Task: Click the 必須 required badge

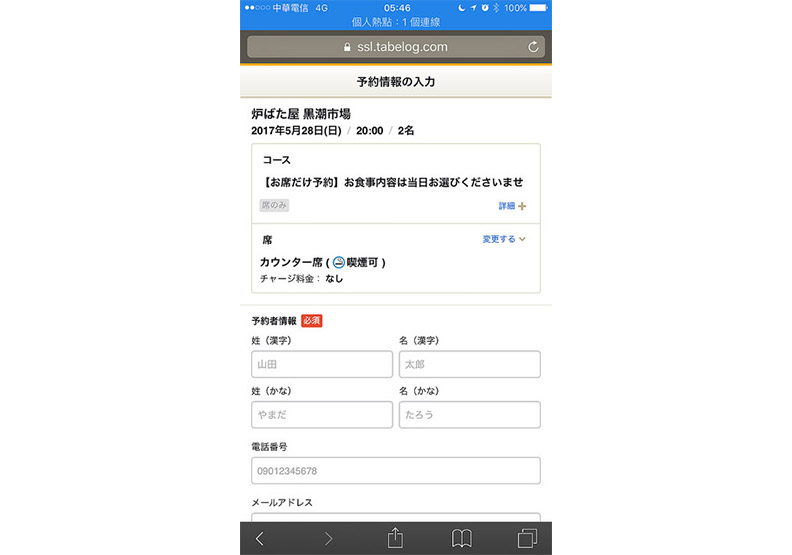Action: (312, 321)
